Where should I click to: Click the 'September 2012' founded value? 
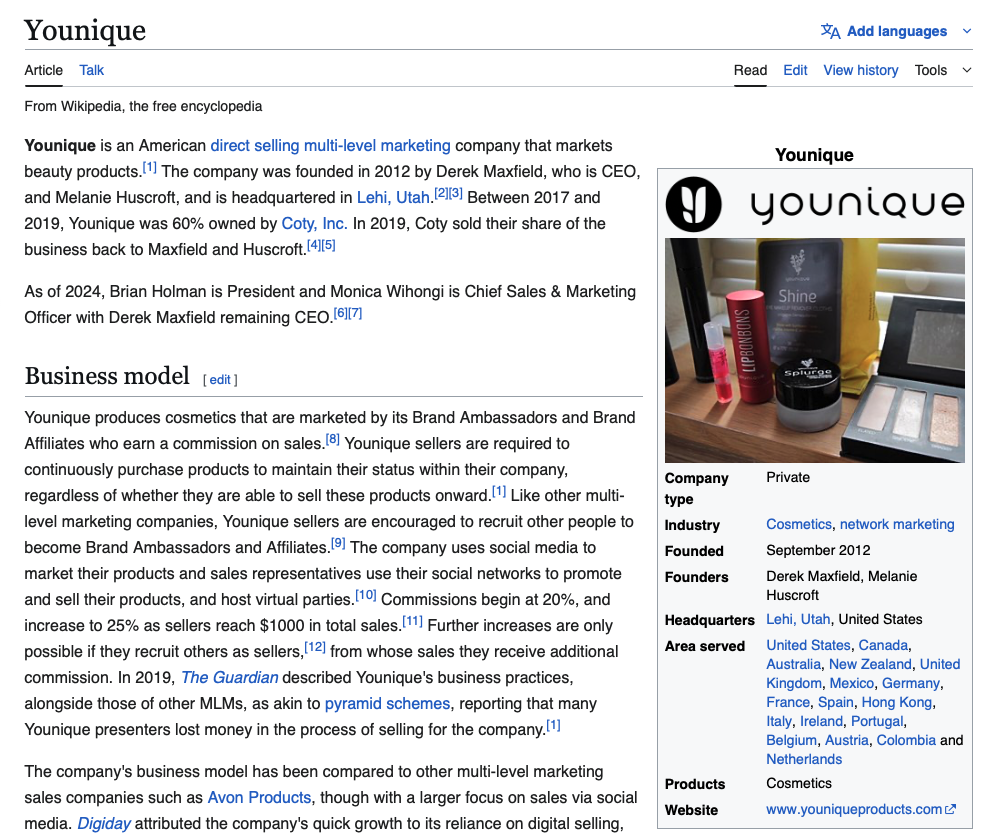click(818, 550)
